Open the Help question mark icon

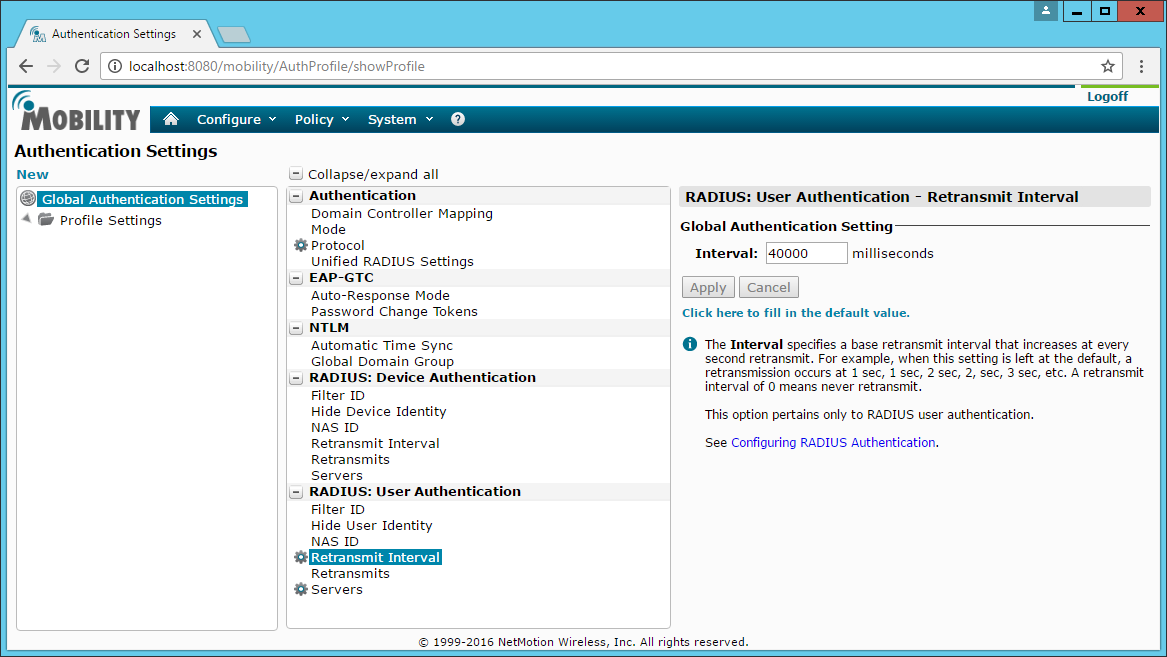[x=458, y=119]
